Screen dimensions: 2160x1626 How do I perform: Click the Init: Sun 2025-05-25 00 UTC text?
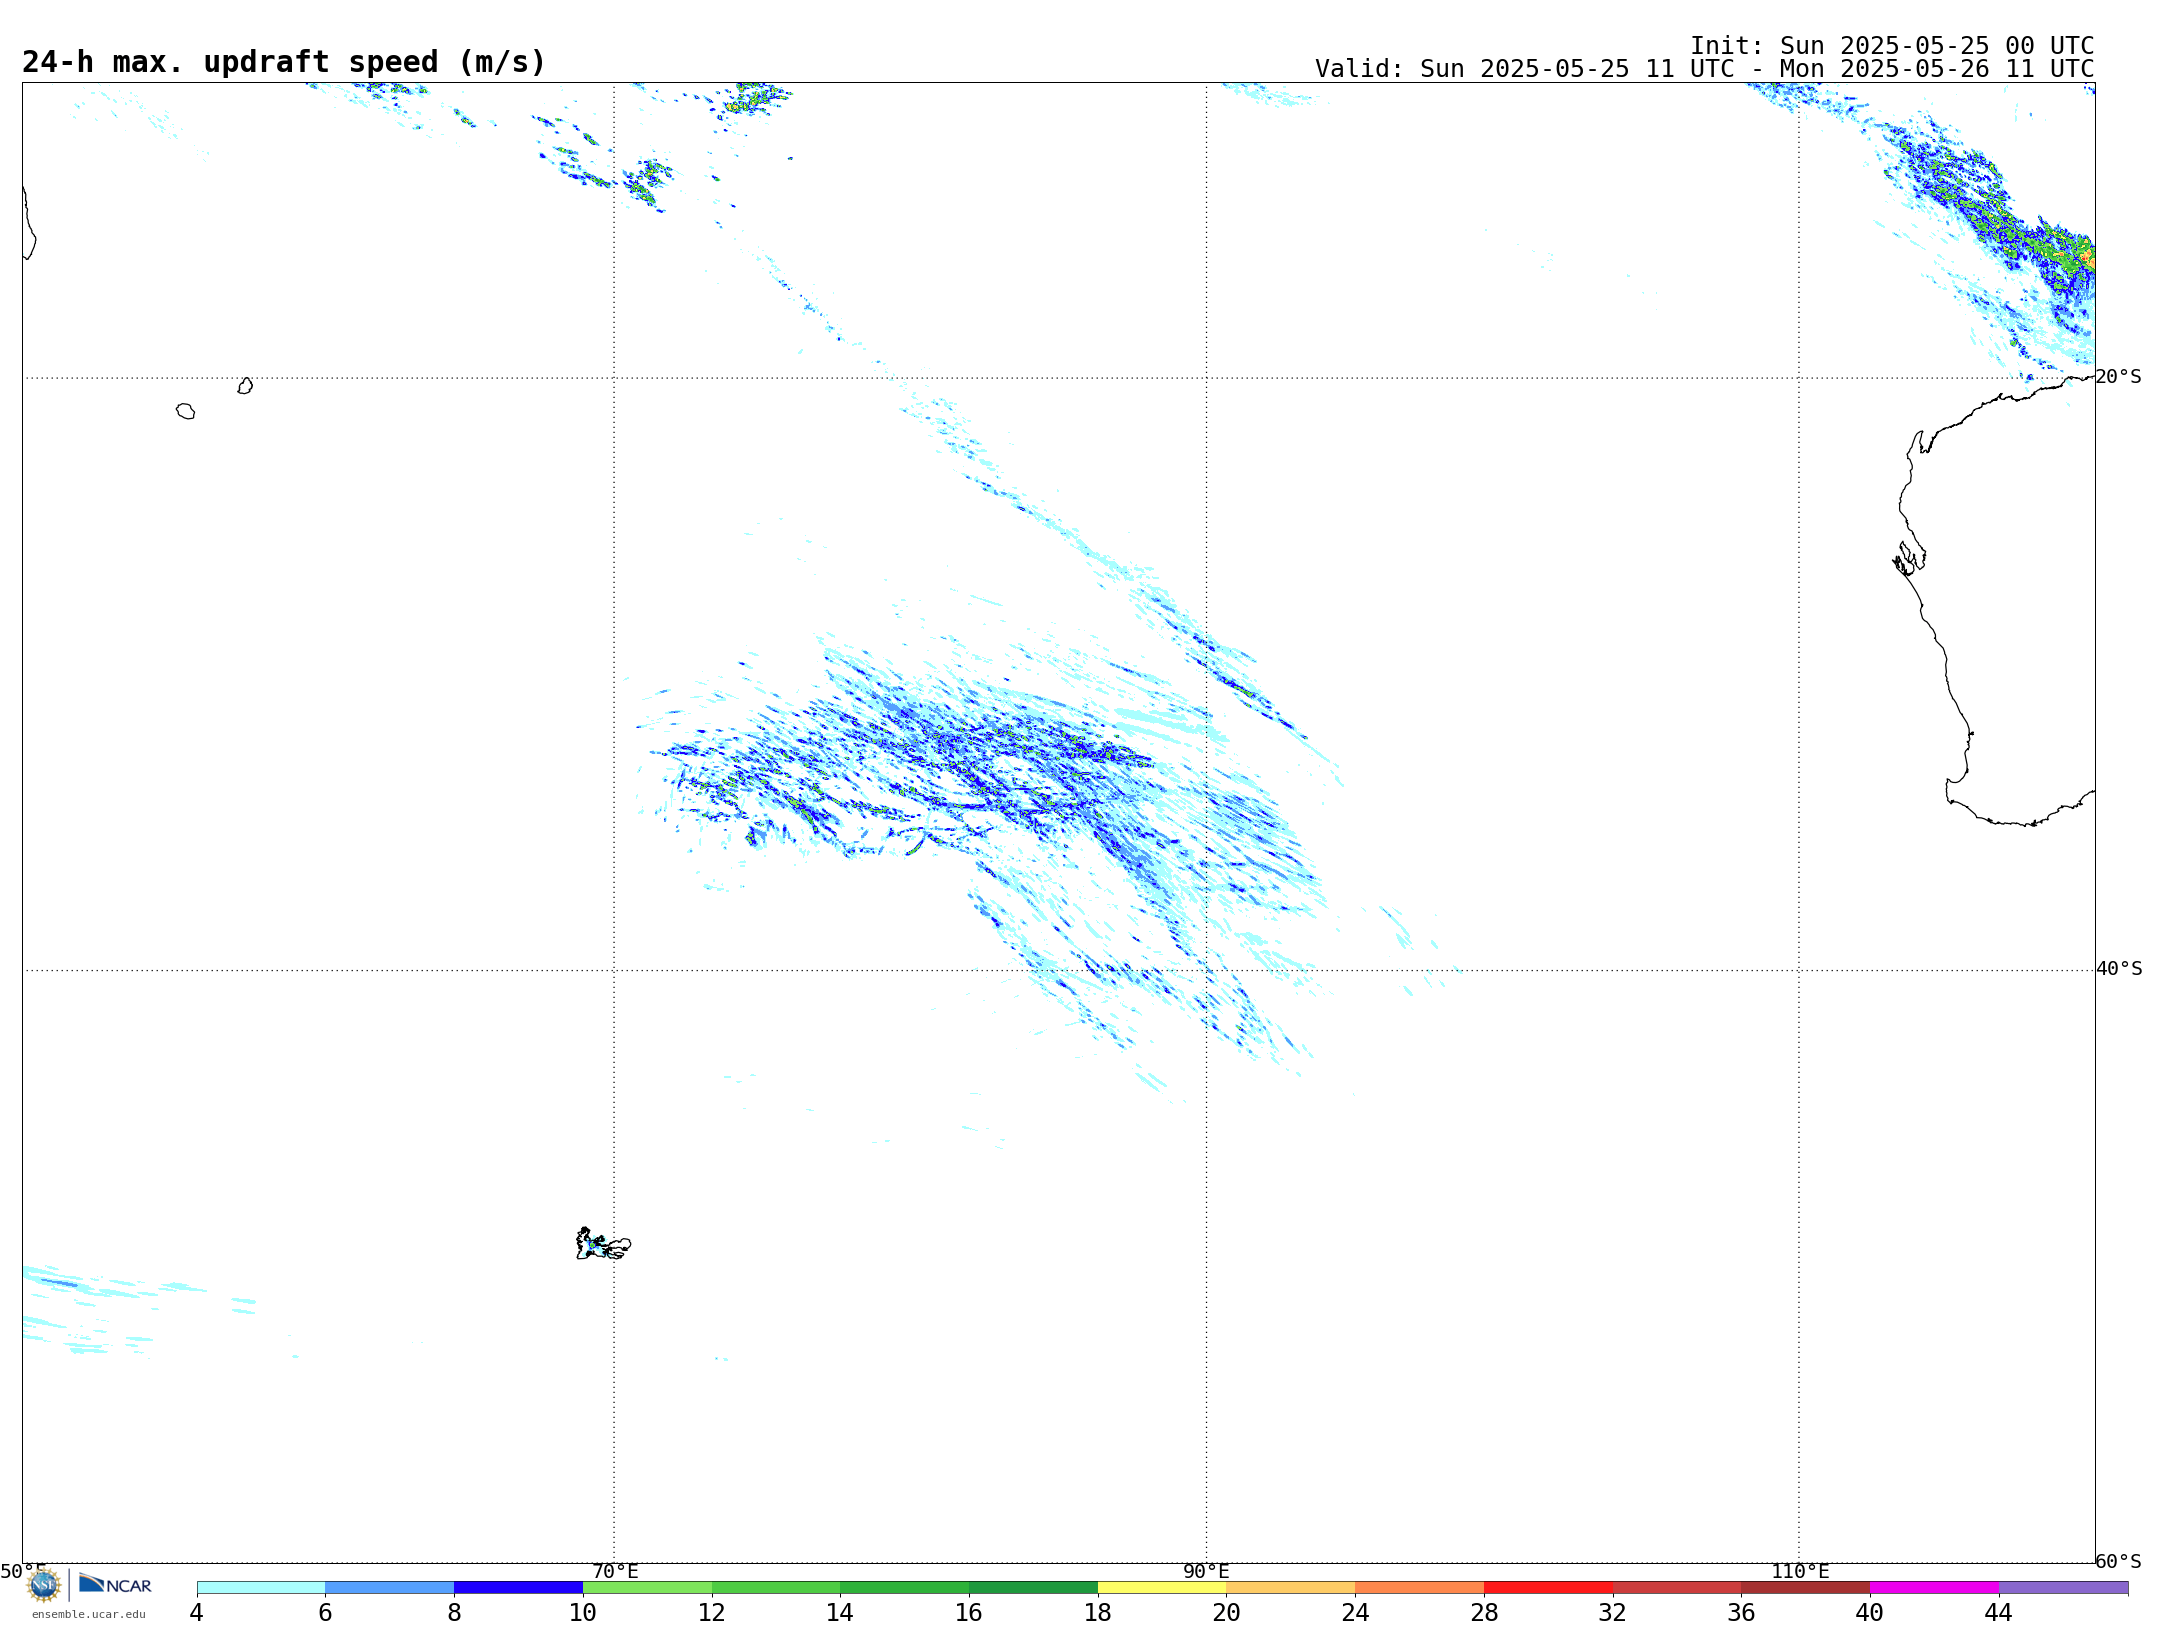[1892, 46]
